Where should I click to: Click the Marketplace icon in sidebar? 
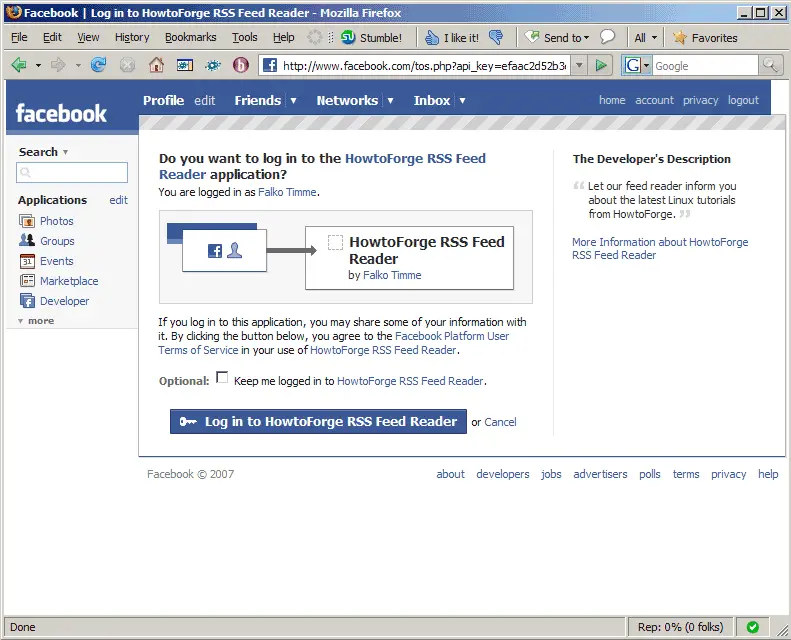pyautogui.click(x=27, y=281)
